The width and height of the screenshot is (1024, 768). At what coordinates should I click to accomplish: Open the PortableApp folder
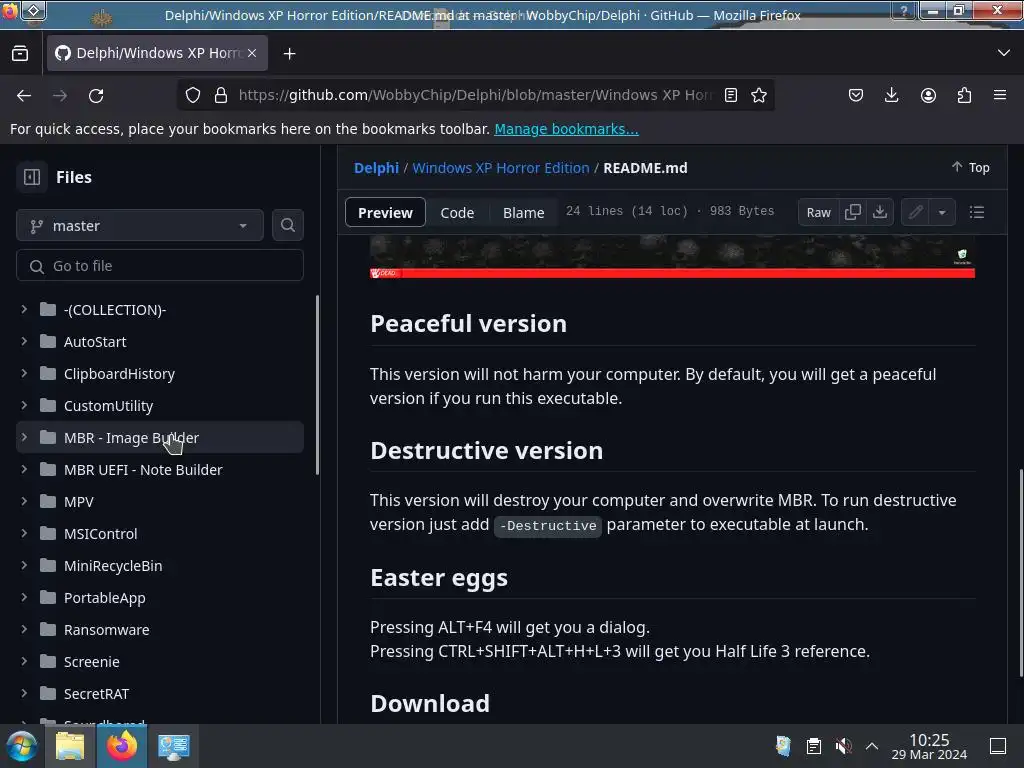(x=104, y=598)
